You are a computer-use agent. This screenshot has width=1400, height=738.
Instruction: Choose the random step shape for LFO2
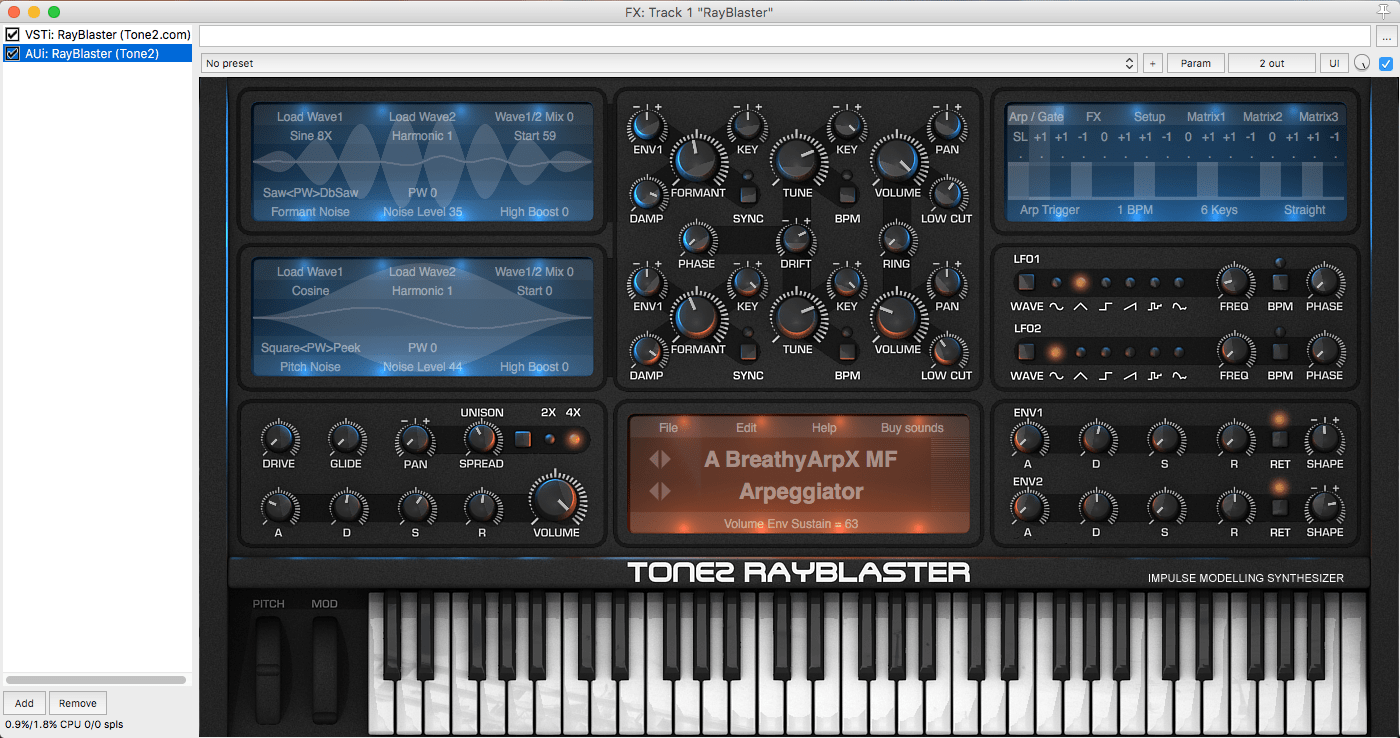point(1155,352)
